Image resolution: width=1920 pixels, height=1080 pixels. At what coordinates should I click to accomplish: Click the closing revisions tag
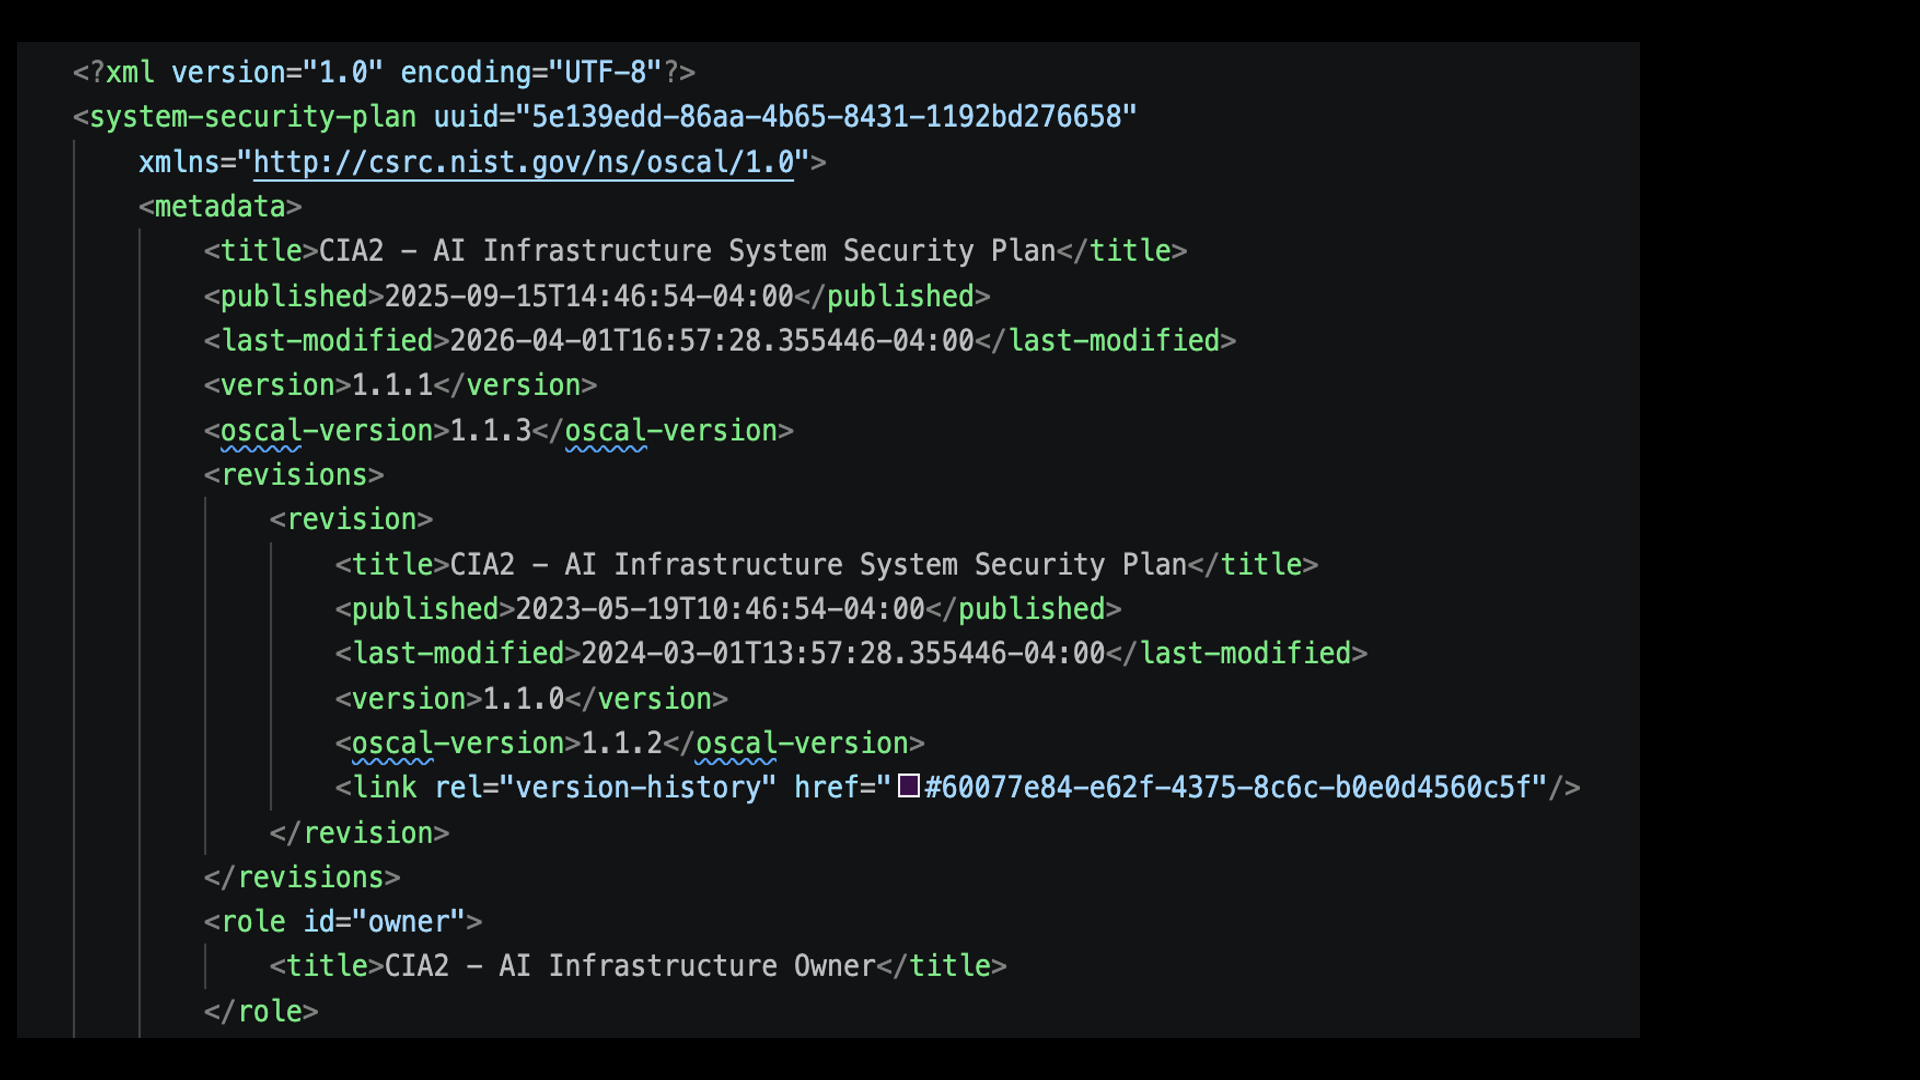coord(302,877)
